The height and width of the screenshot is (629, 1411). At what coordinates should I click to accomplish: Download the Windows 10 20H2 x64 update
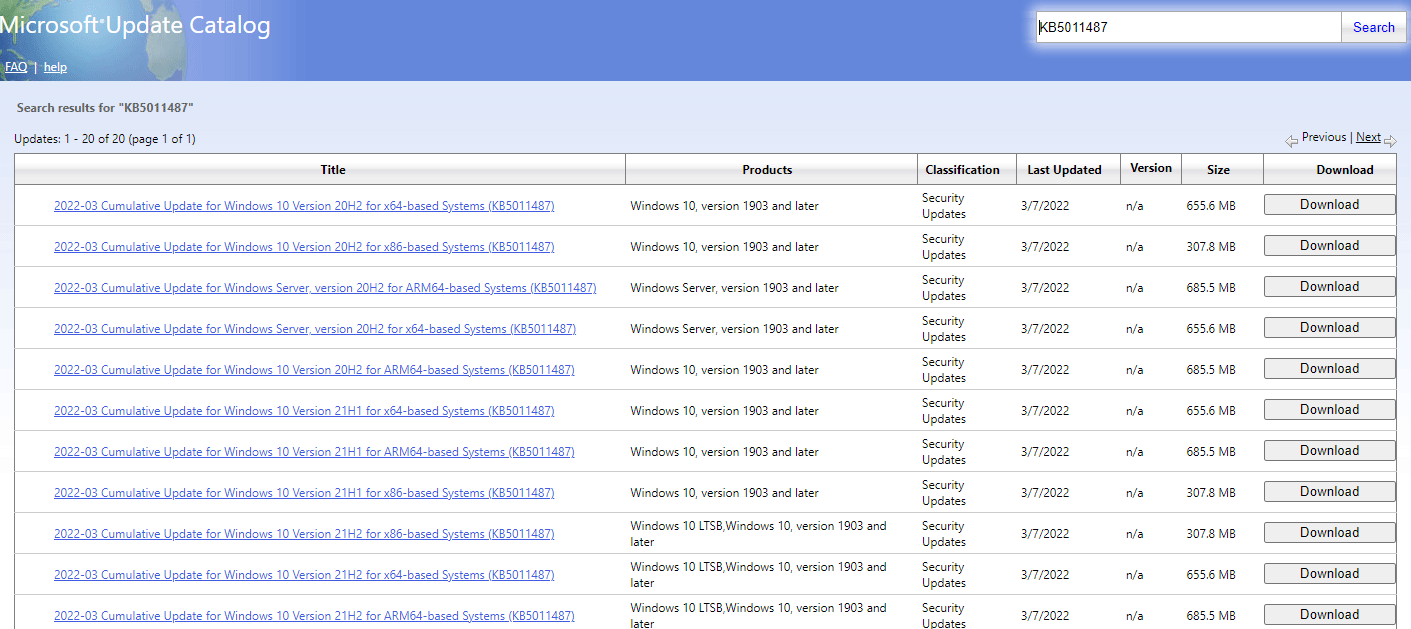[1329, 204]
